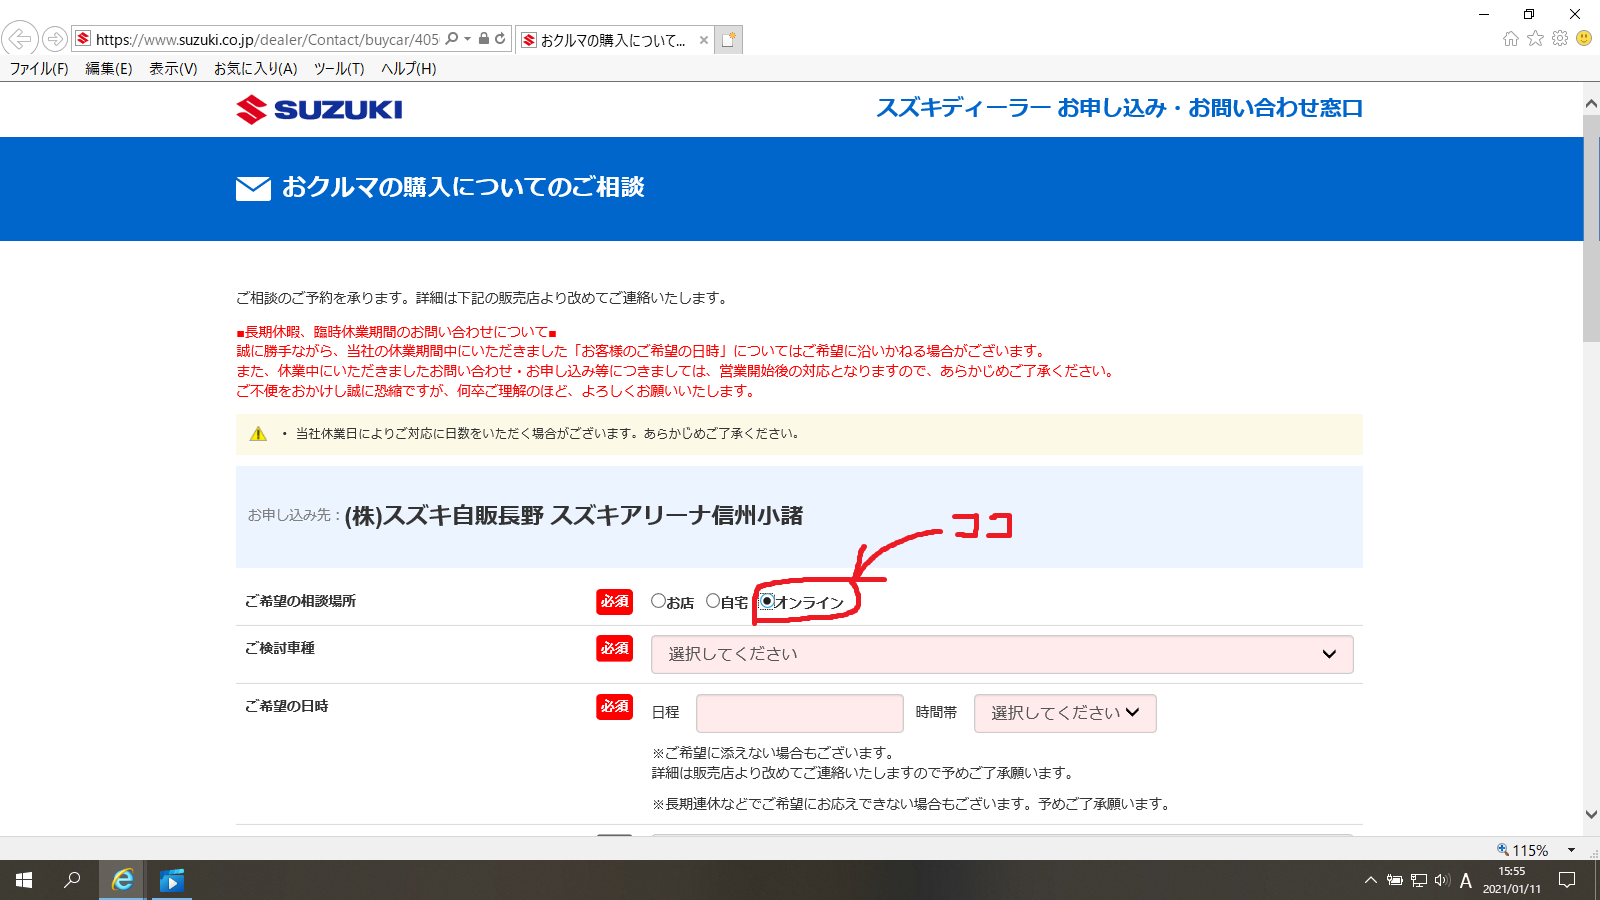1600x900 pixels.
Task: Click the ご希望の相談場所 label
Action: tap(301, 601)
